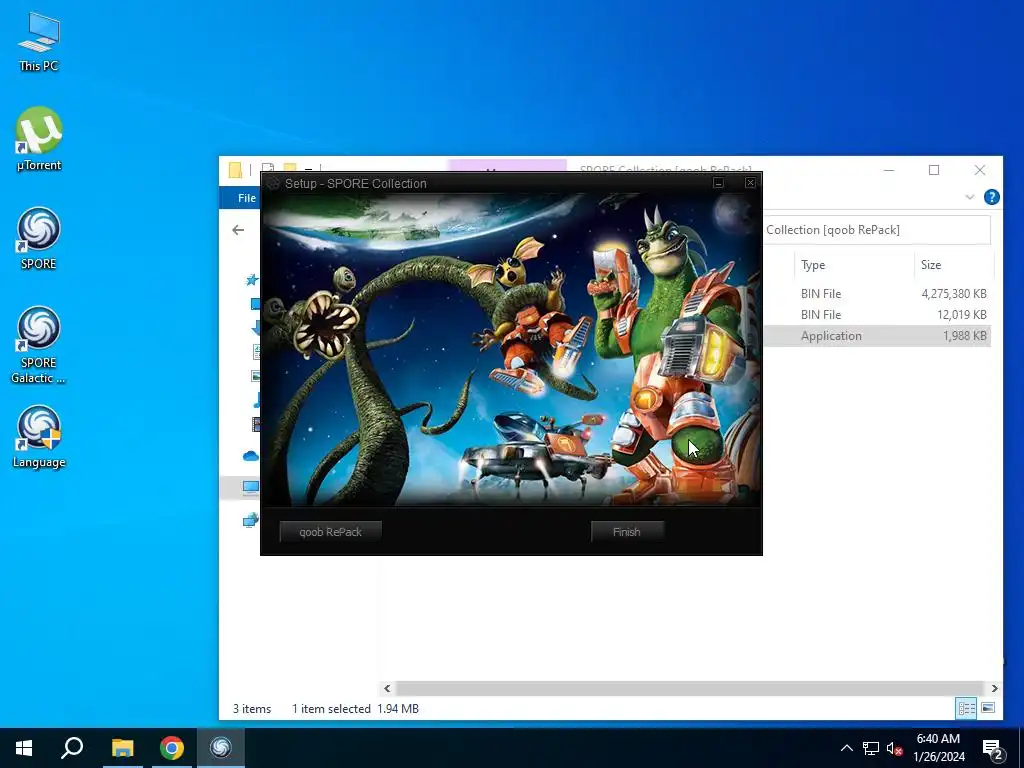Viewport: 1024px width, 768px height.
Task: Click the horizontal scrollbar right arrow
Action: pyautogui.click(x=994, y=688)
